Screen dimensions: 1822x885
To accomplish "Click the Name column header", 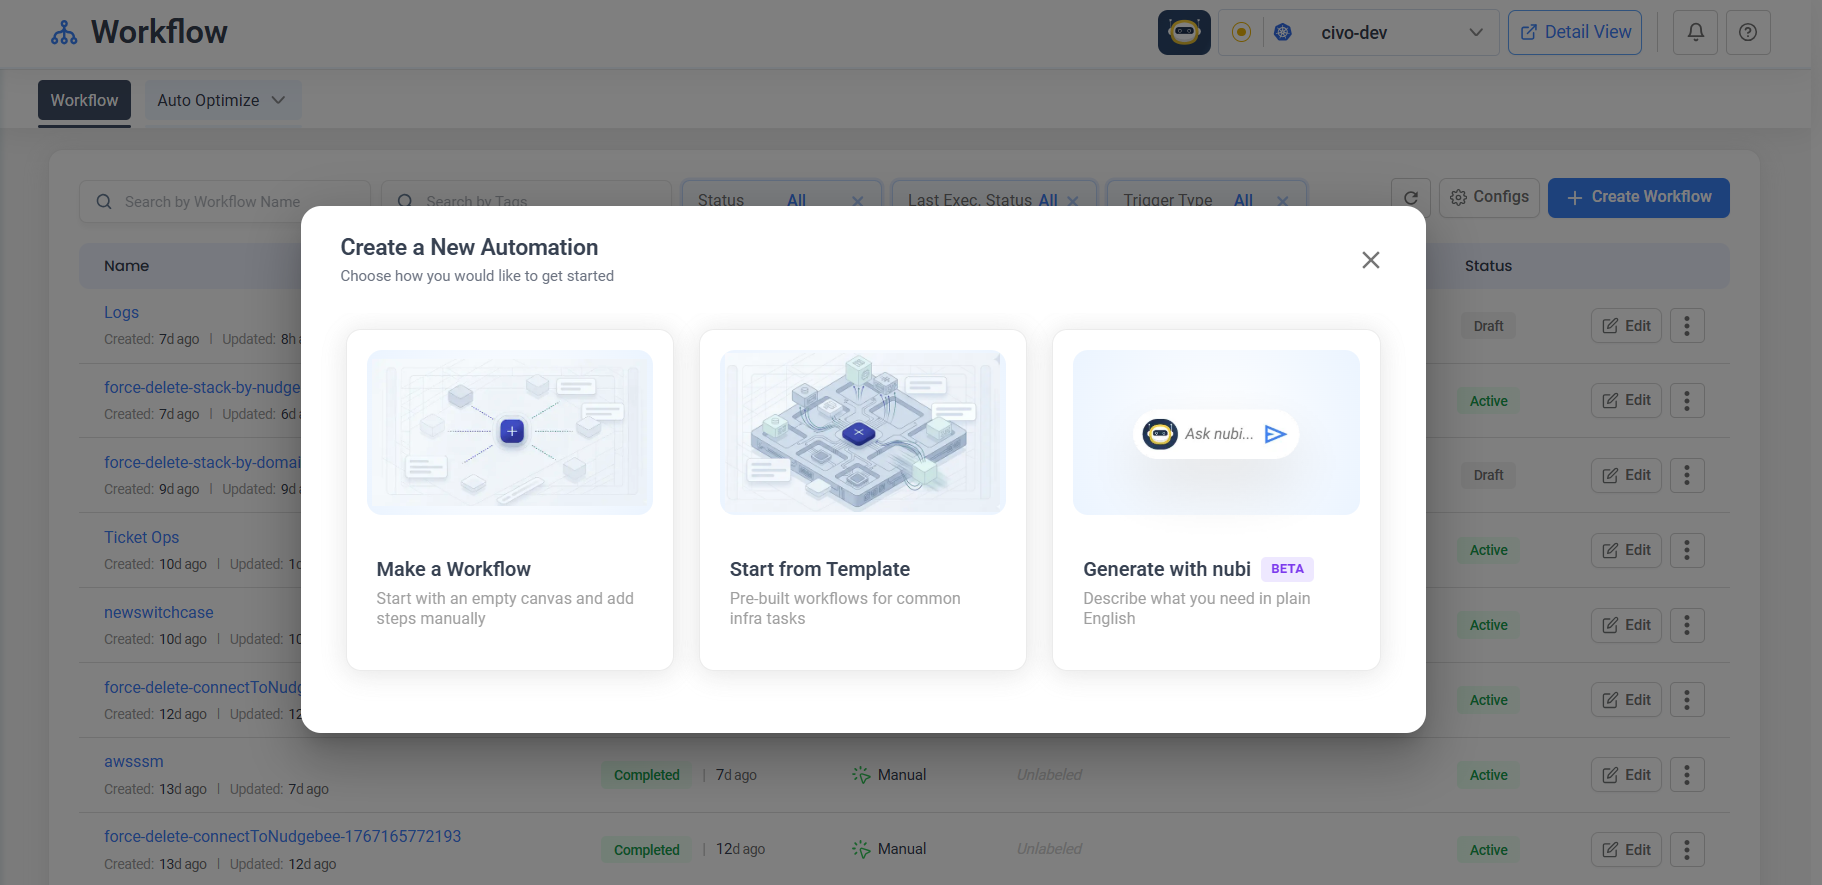I will (126, 266).
